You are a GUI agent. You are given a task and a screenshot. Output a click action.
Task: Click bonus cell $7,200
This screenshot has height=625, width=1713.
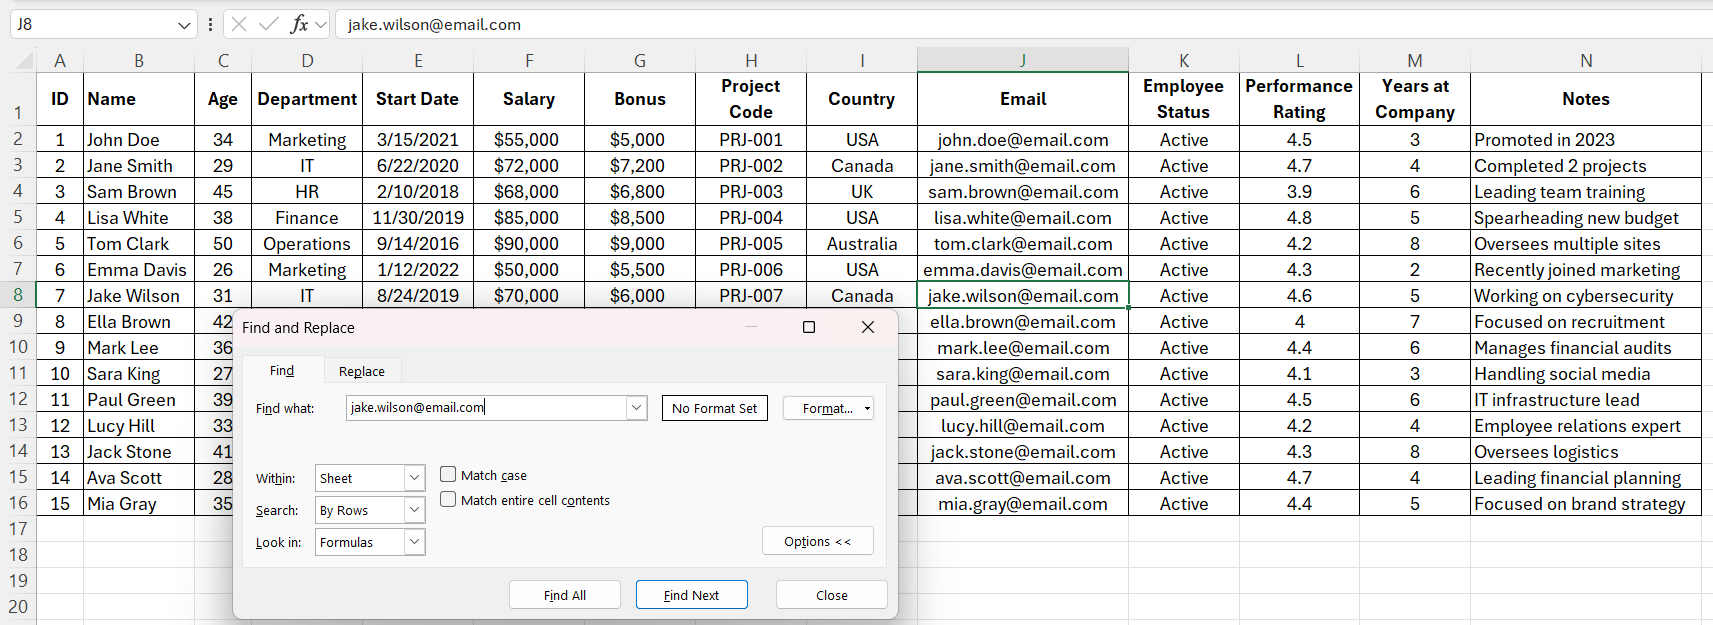[640, 166]
